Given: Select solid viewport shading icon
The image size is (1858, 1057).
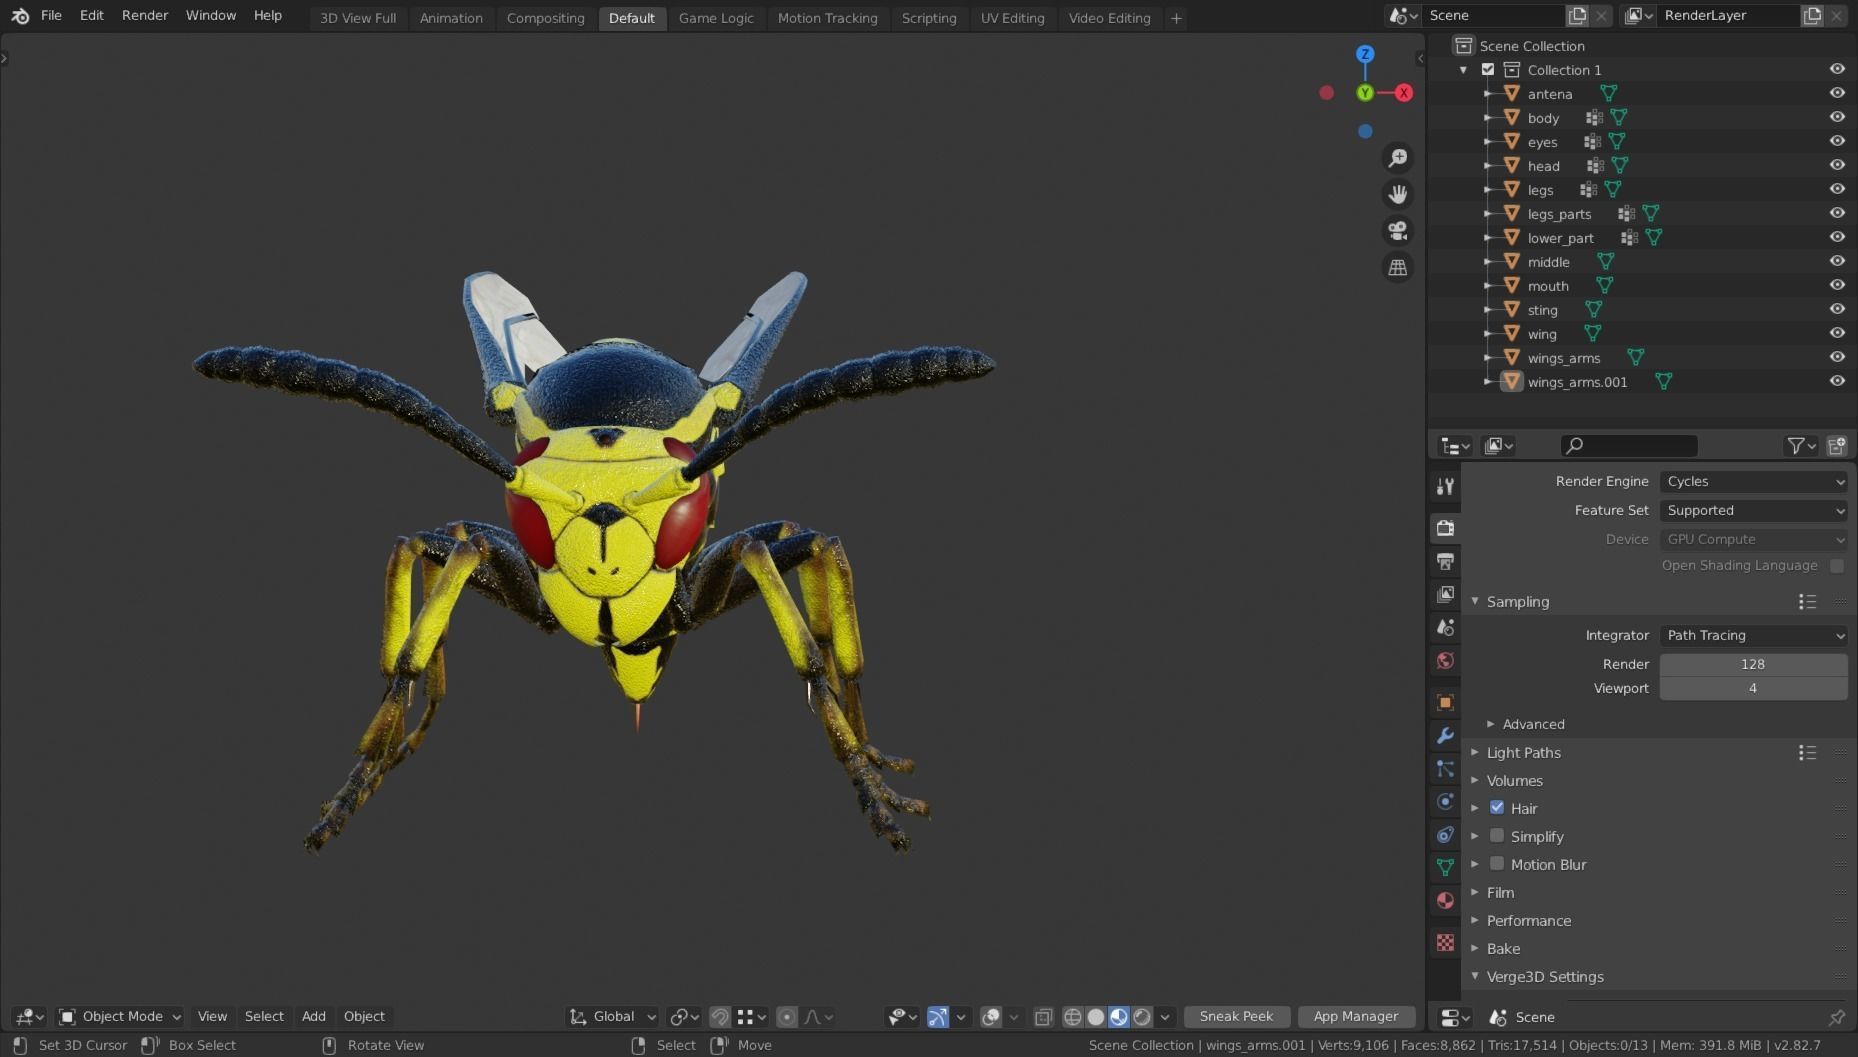Looking at the screenshot, I should point(1096,1017).
